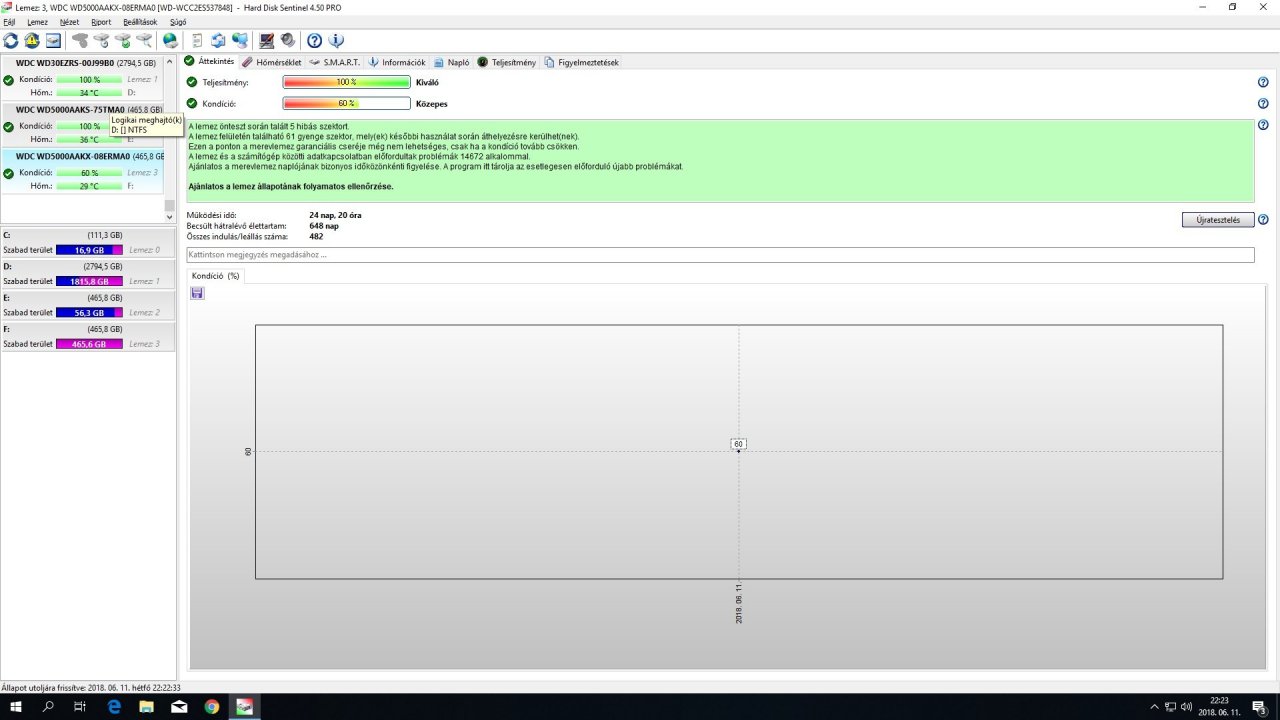Click the help icon on Kondíció row

(1263, 103)
